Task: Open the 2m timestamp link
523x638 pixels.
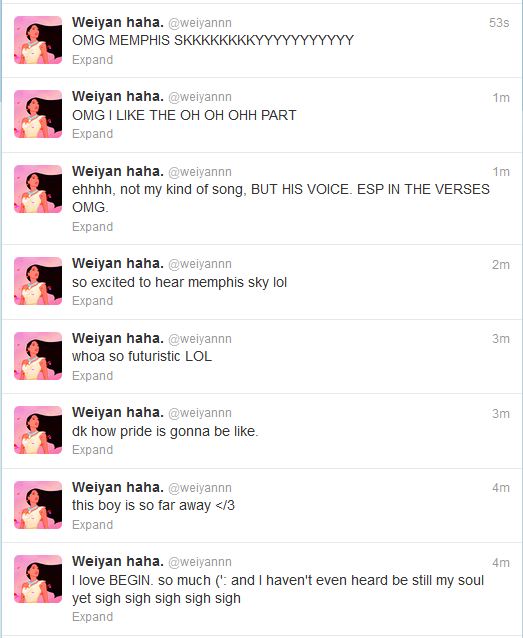Action: point(501,264)
